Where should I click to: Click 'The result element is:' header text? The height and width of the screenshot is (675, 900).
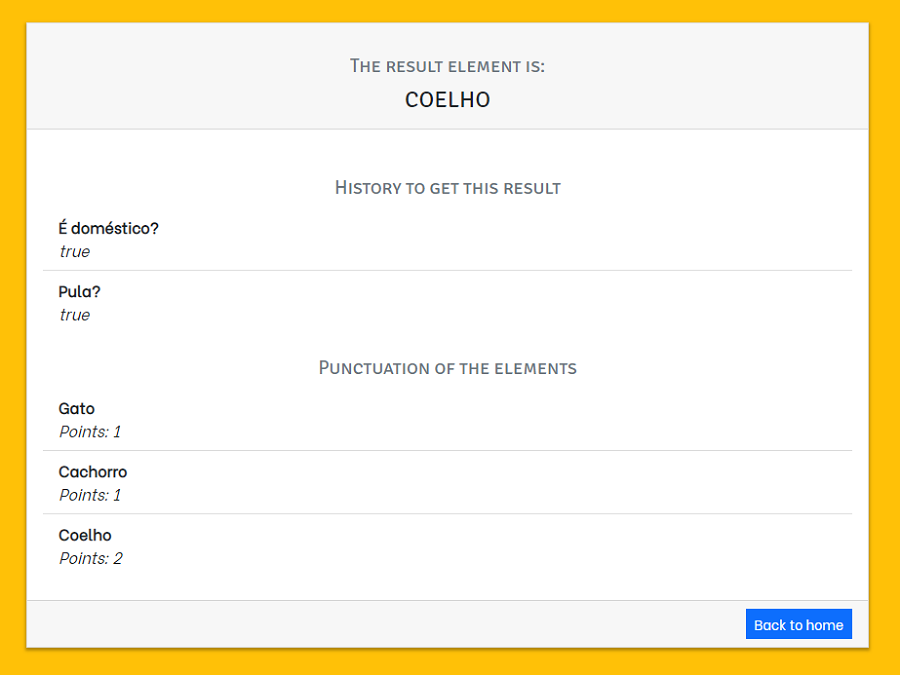point(447,66)
